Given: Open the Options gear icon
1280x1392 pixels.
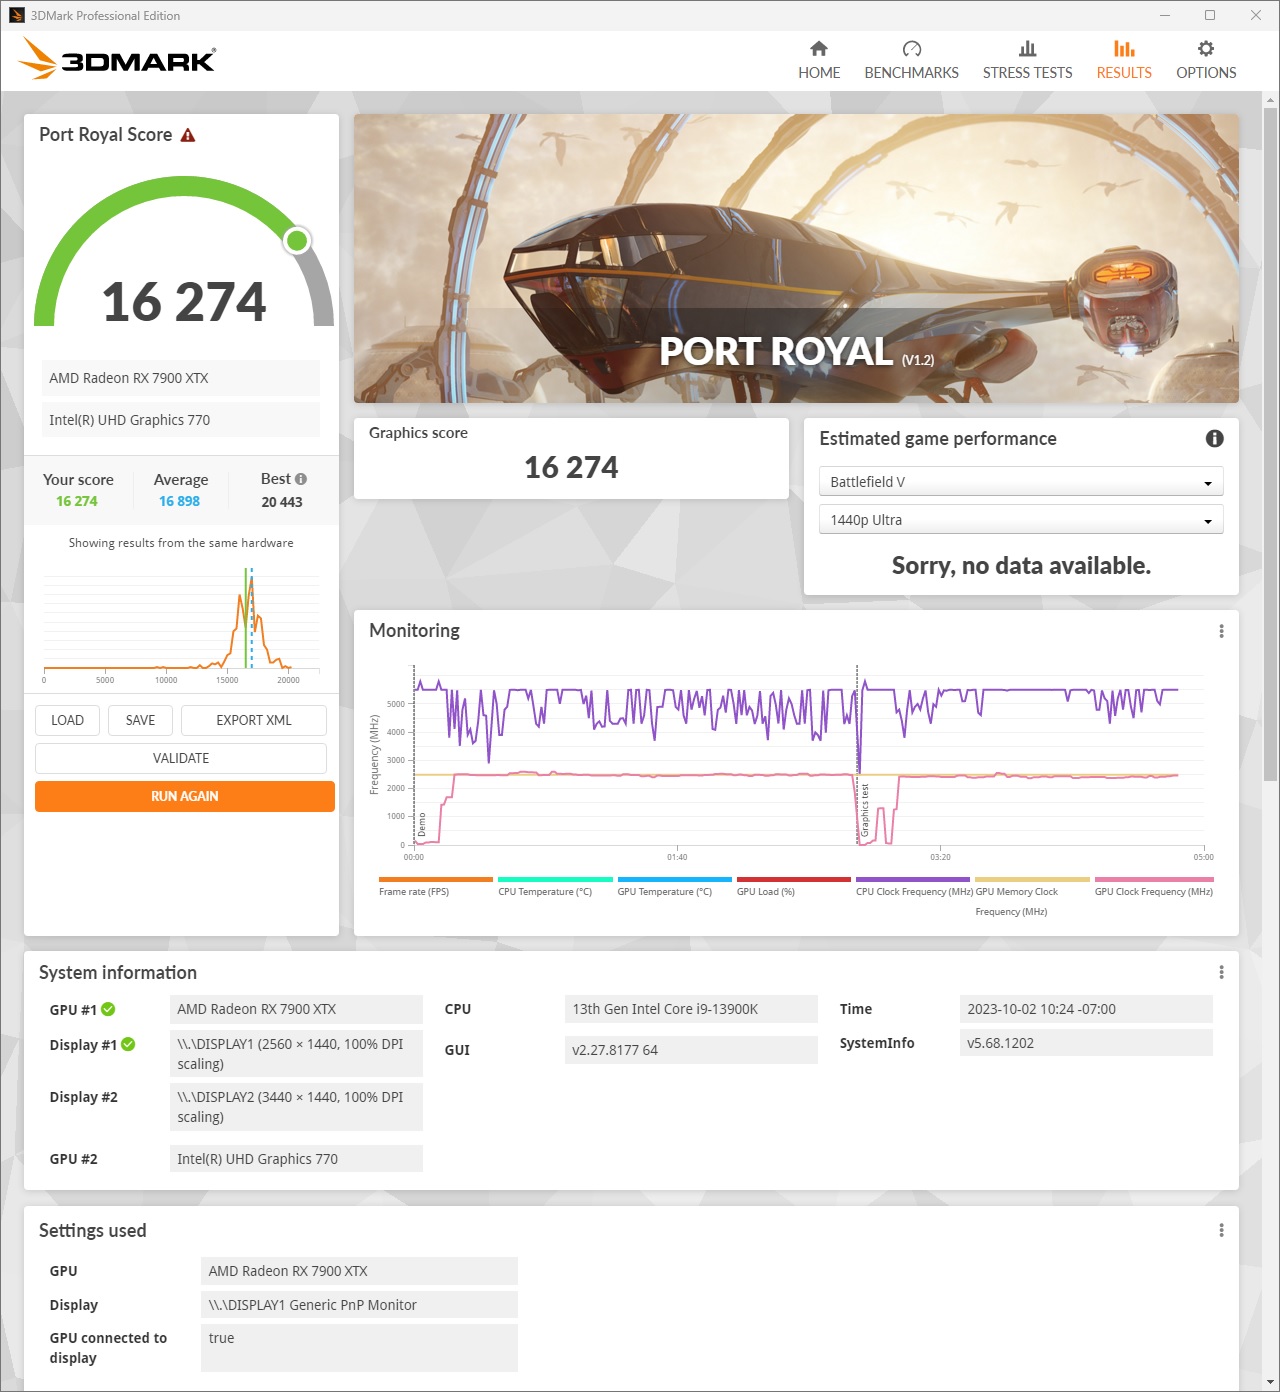Looking at the screenshot, I should 1206,49.
